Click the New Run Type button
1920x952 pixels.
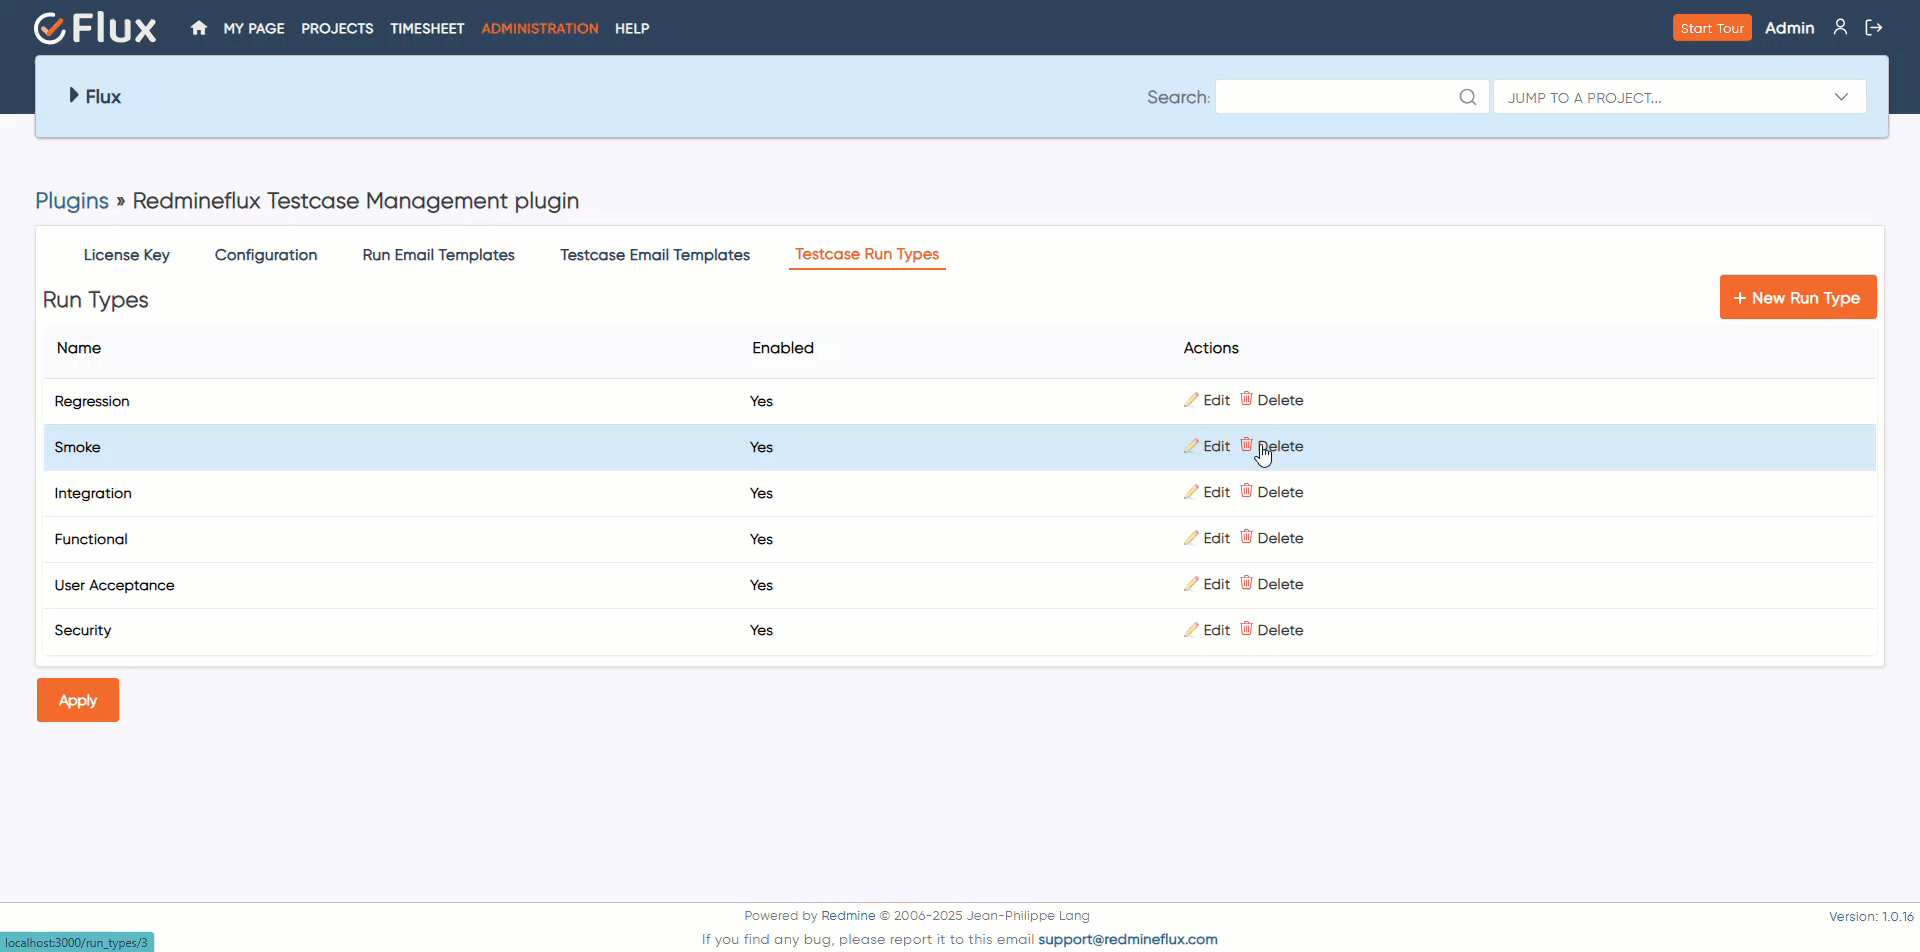(x=1797, y=298)
